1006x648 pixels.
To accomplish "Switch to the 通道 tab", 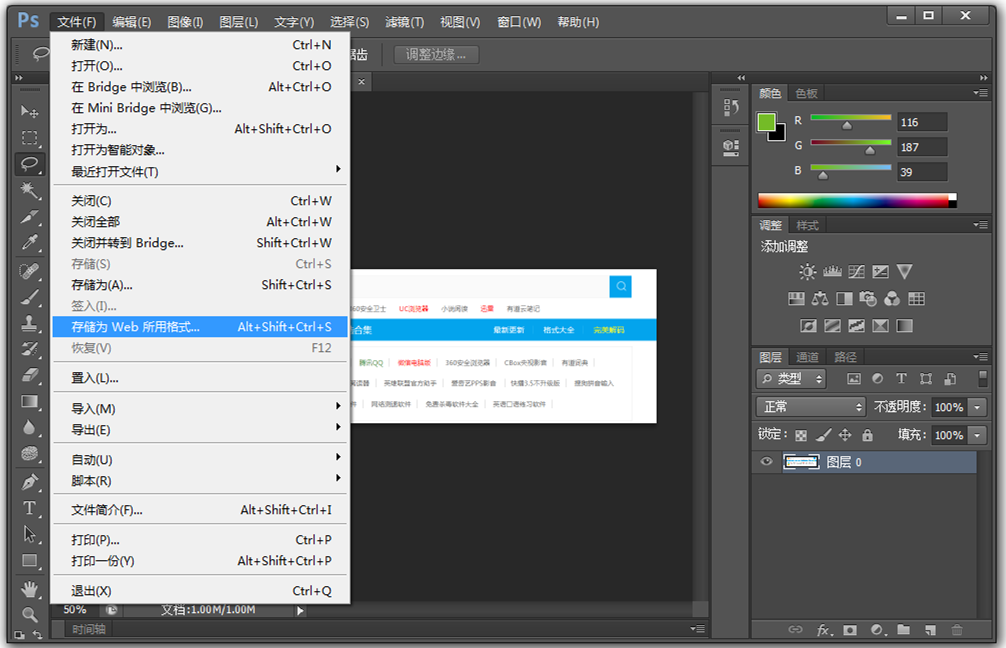I will coord(807,357).
